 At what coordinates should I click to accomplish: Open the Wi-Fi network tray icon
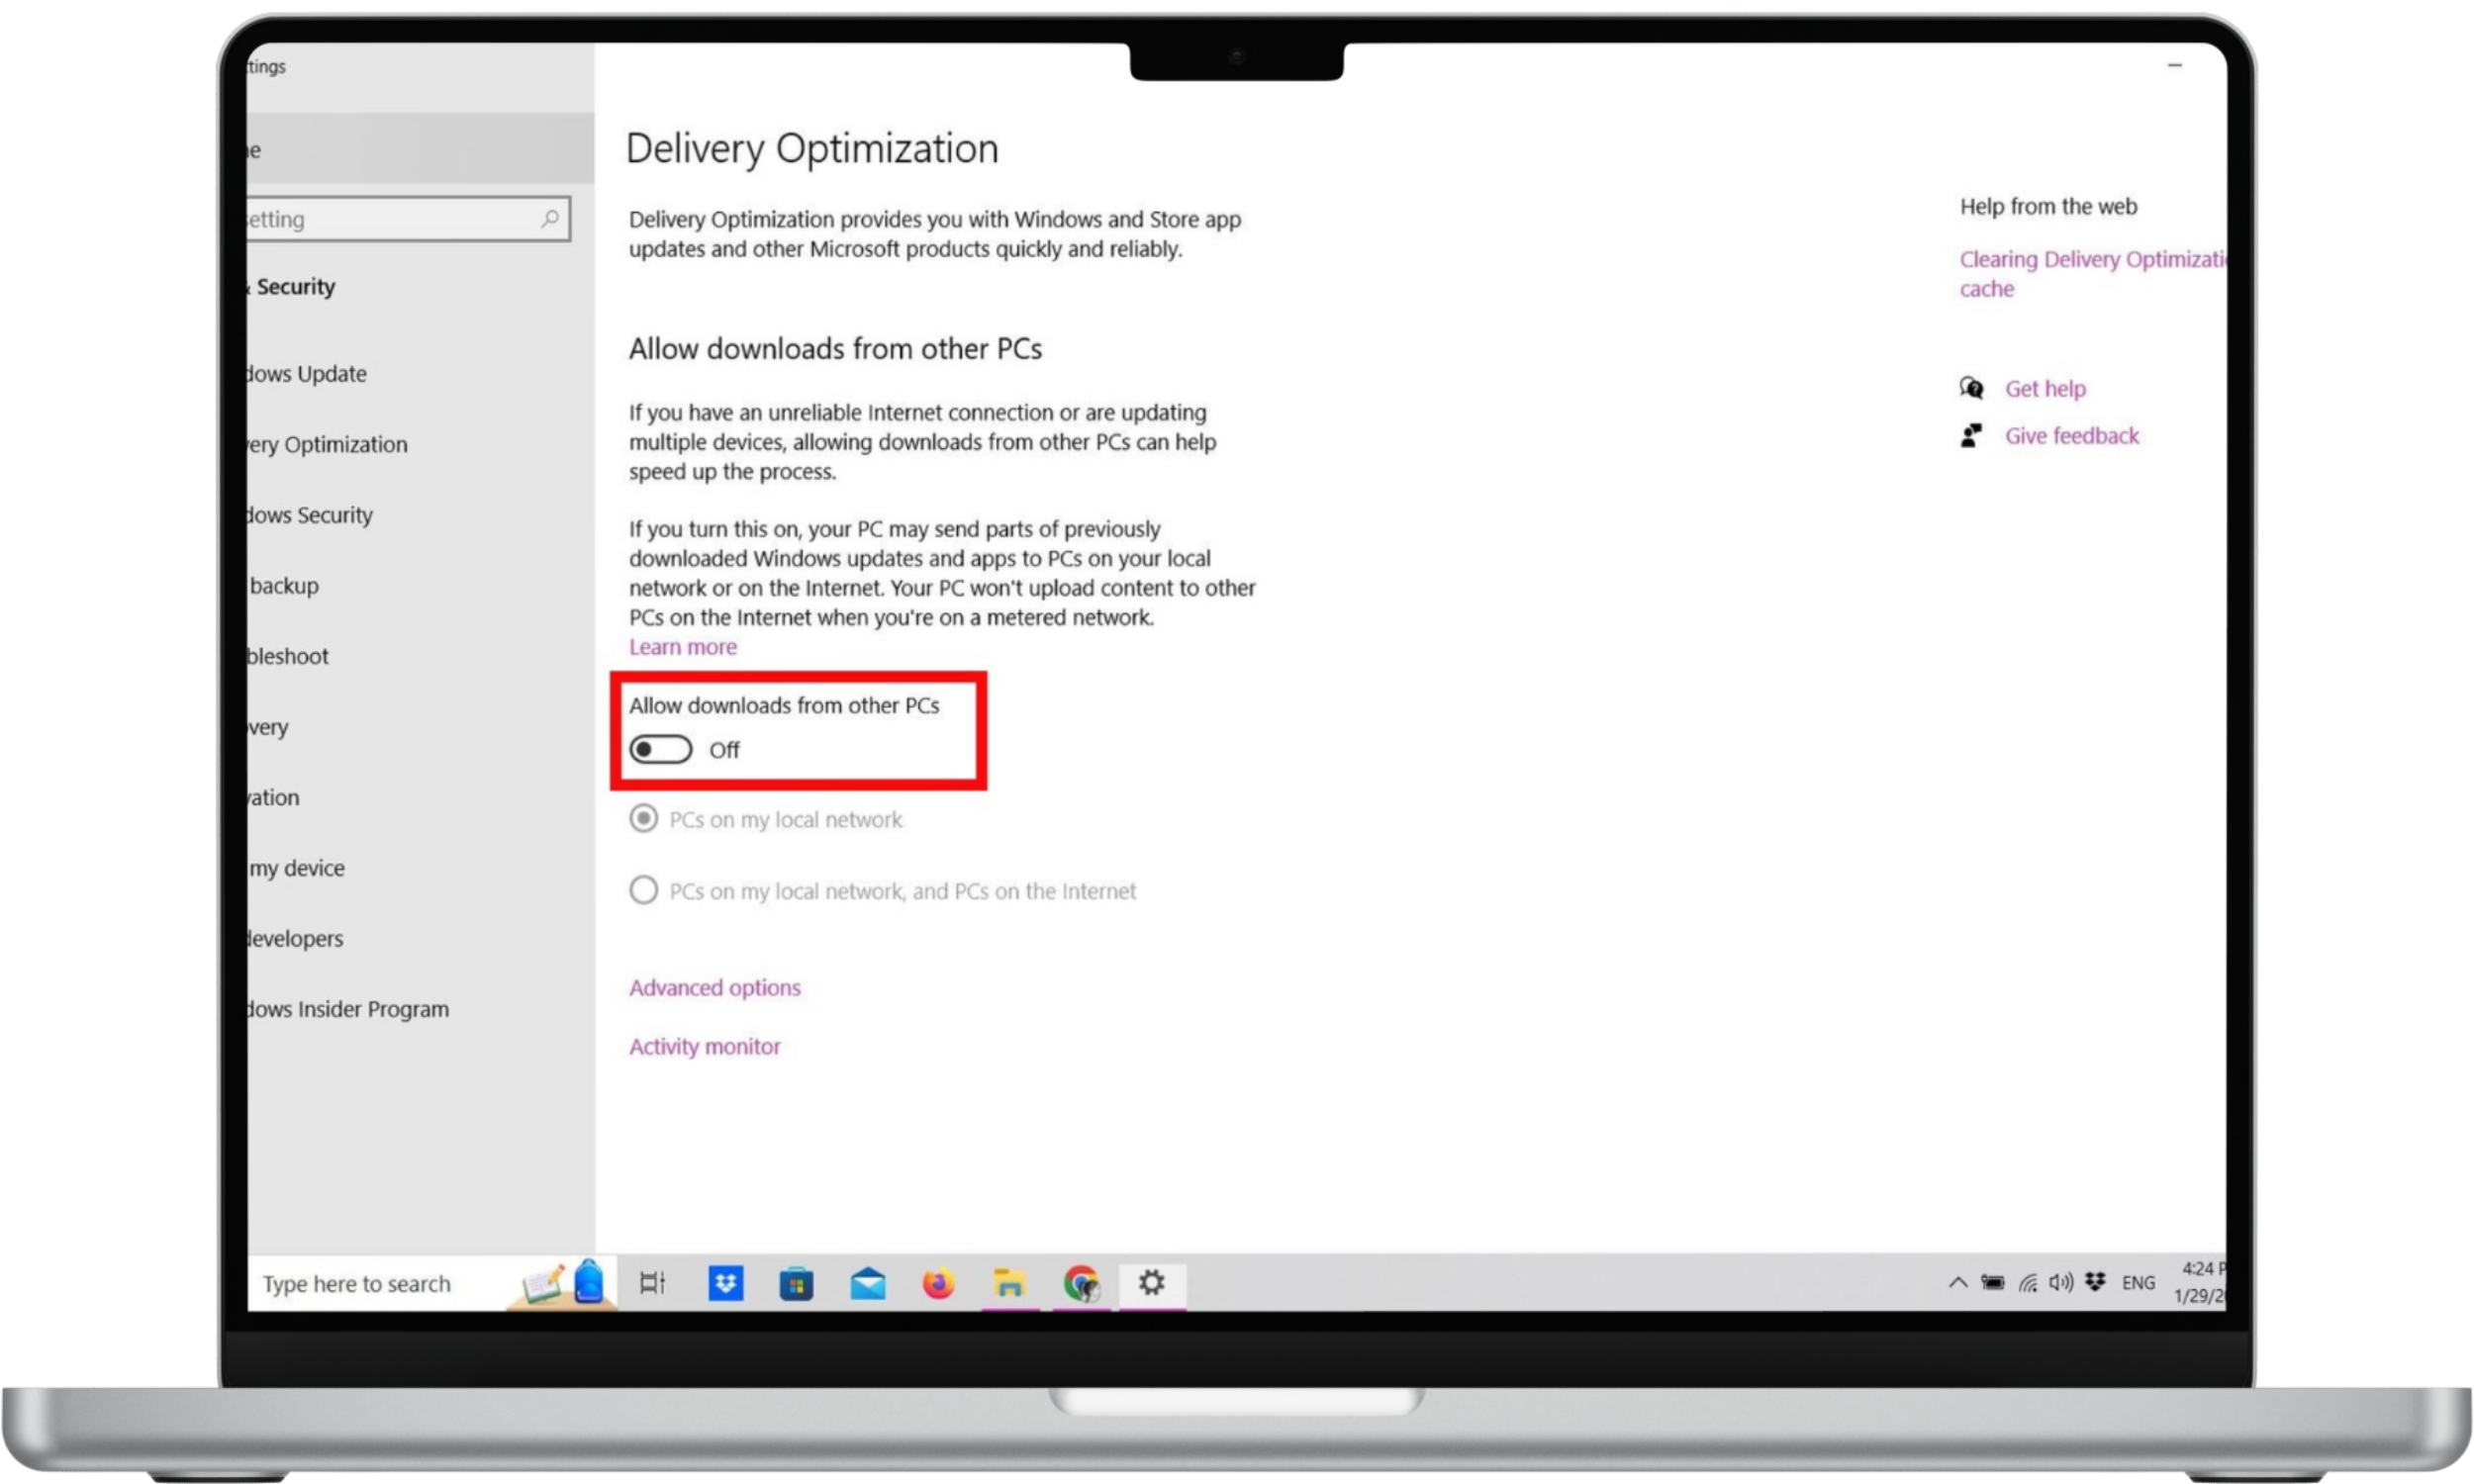click(x=2027, y=1283)
